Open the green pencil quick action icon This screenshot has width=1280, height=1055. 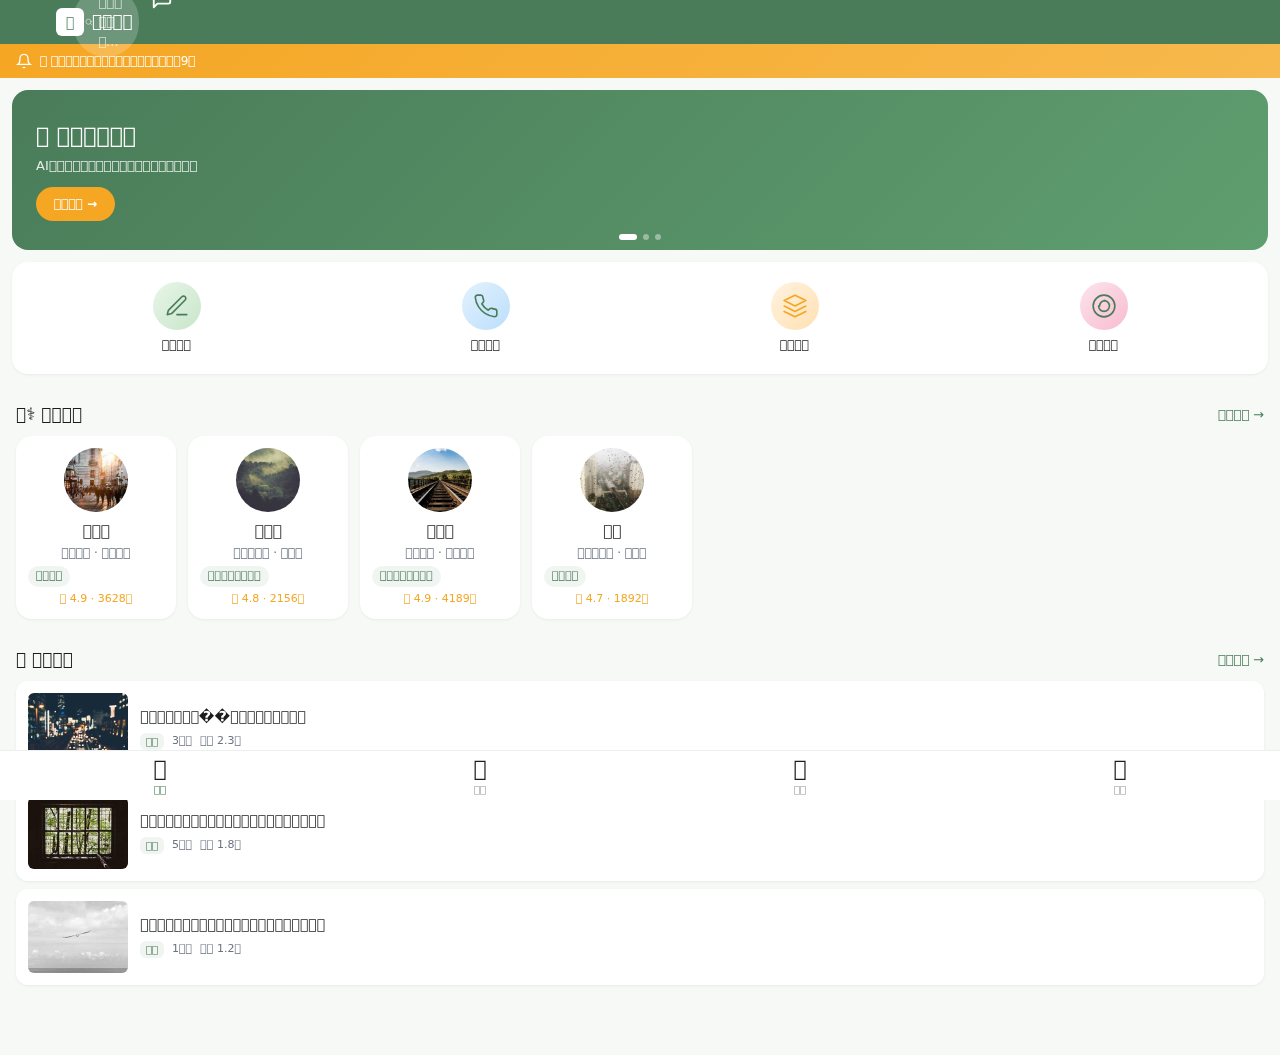click(177, 306)
